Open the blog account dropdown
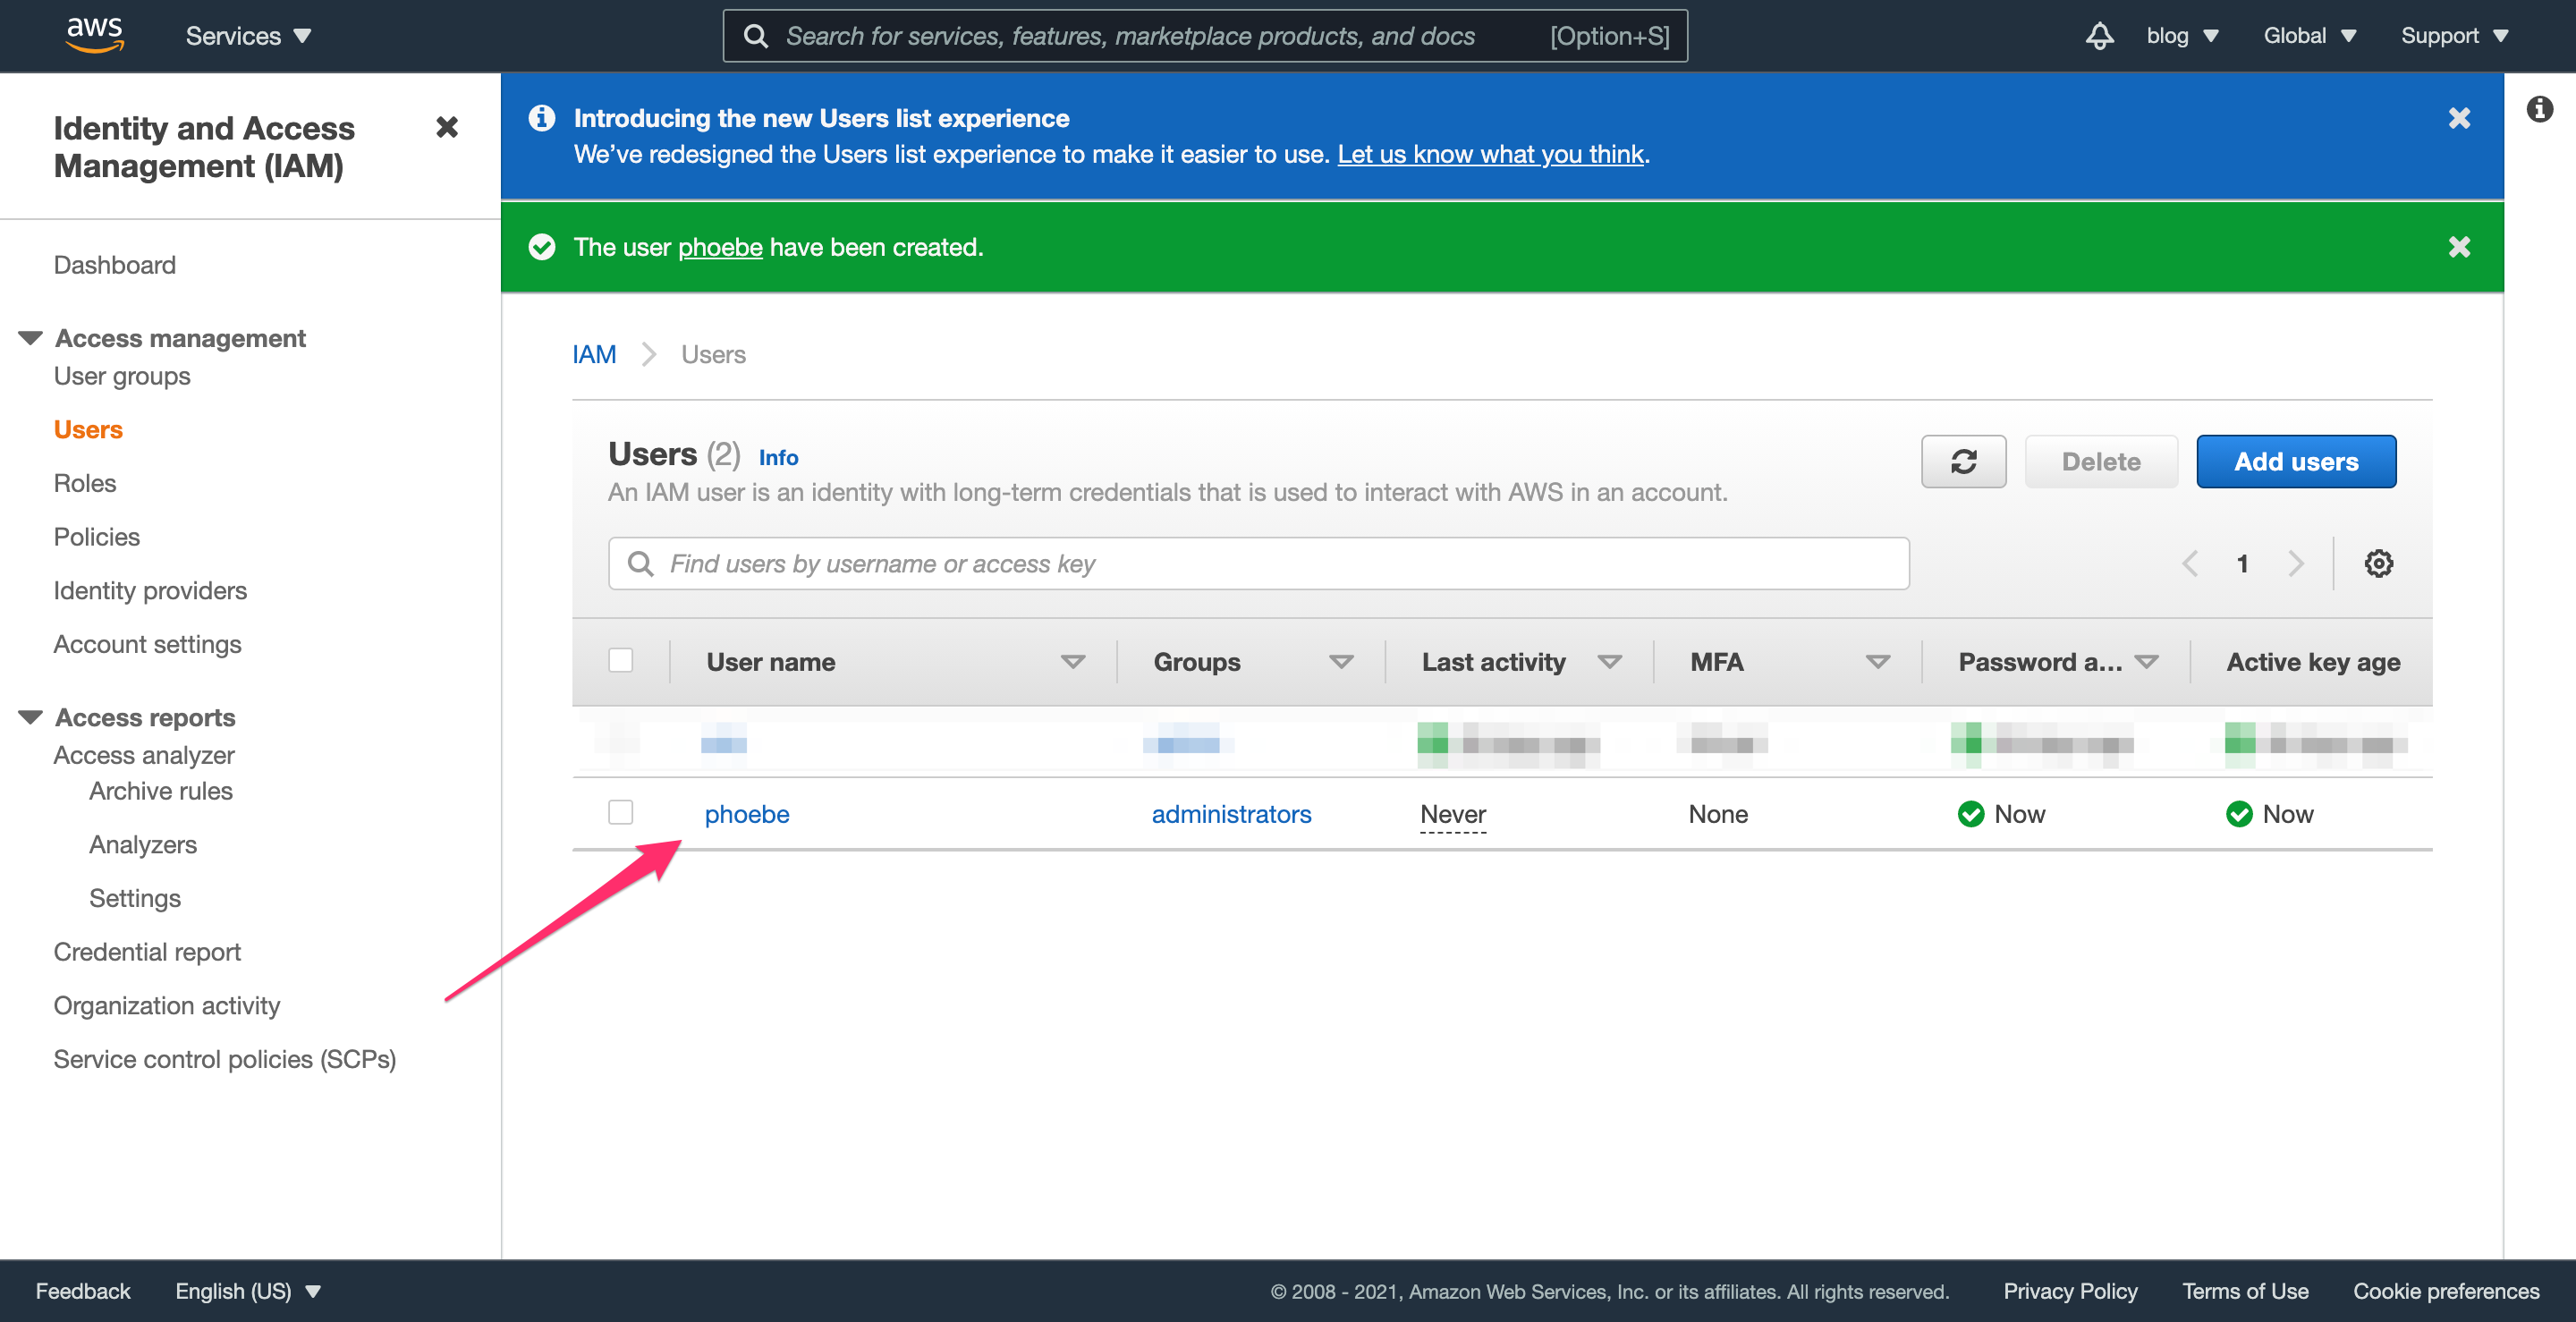The width and height of the screenshot is (2576, 1322). (x=2182, y=36)
